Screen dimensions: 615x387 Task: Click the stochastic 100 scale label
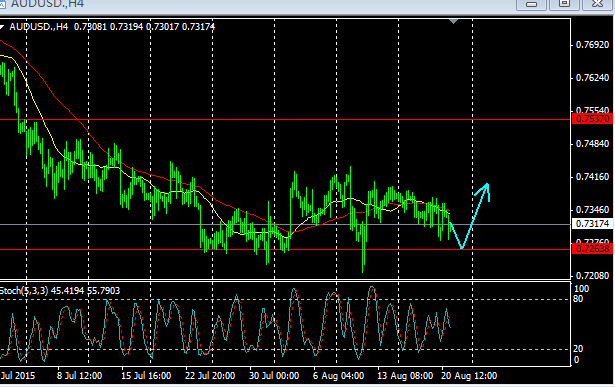pos(581,289)
